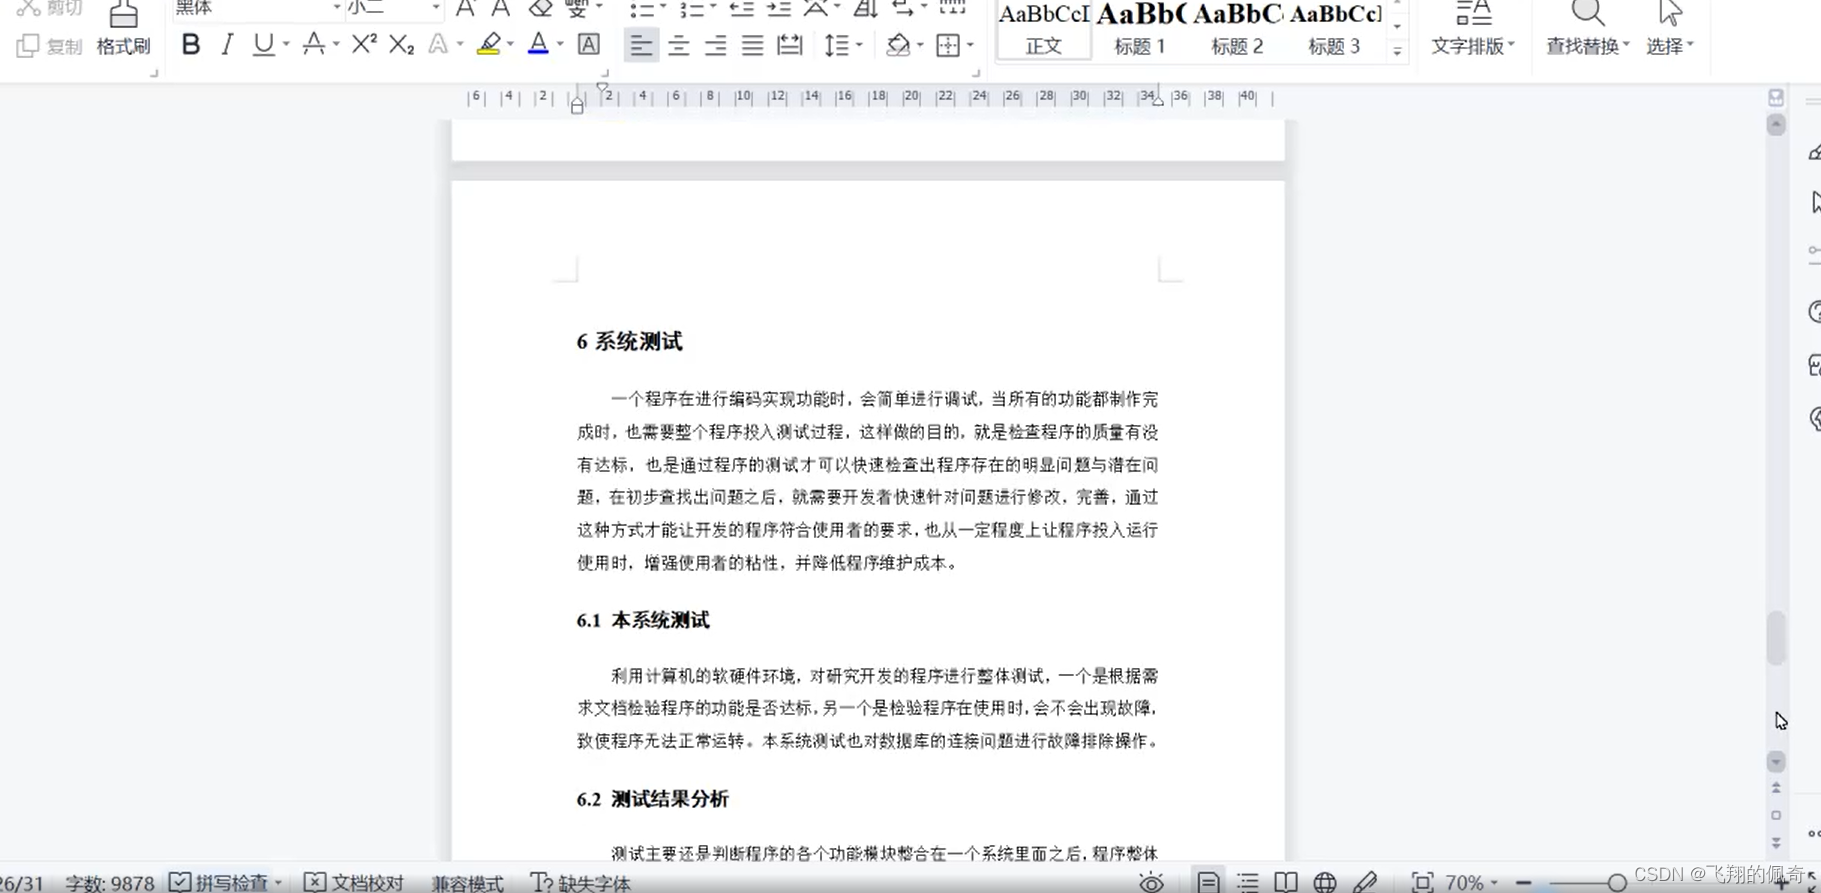Open strikethrough options dropdown arrow

[336, 45]
